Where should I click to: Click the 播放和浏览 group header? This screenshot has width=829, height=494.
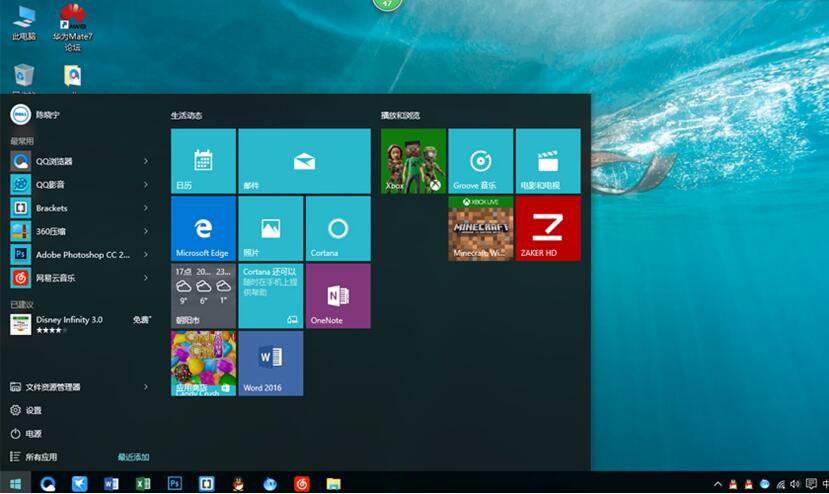click(x=400, y=115)
